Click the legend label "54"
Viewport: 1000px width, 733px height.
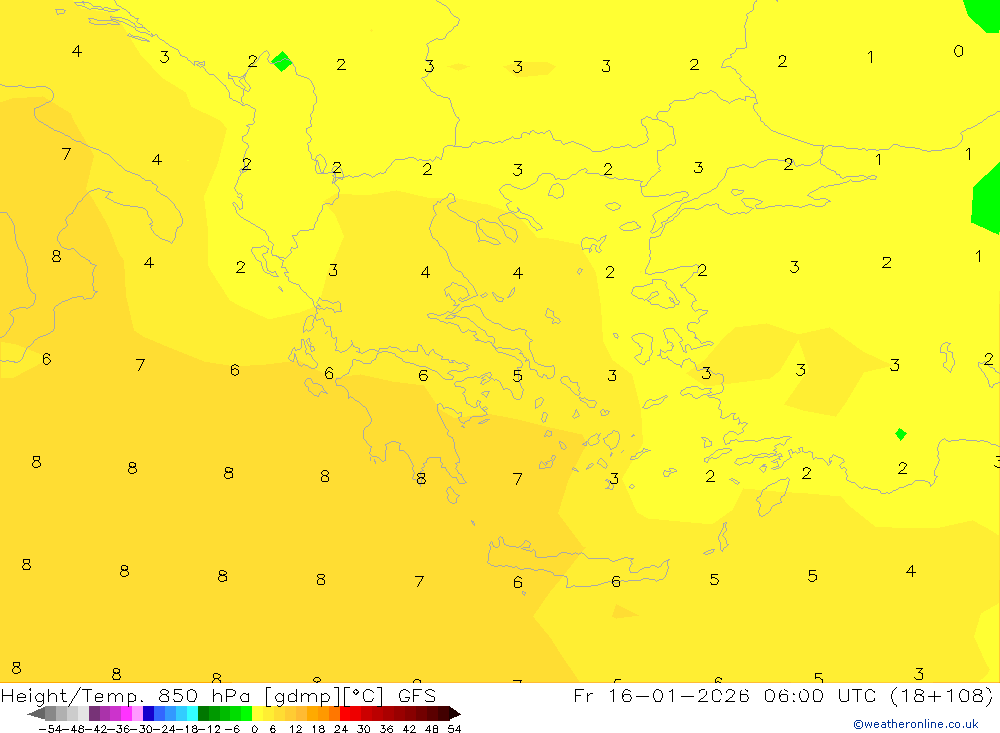tap(454, 729)
